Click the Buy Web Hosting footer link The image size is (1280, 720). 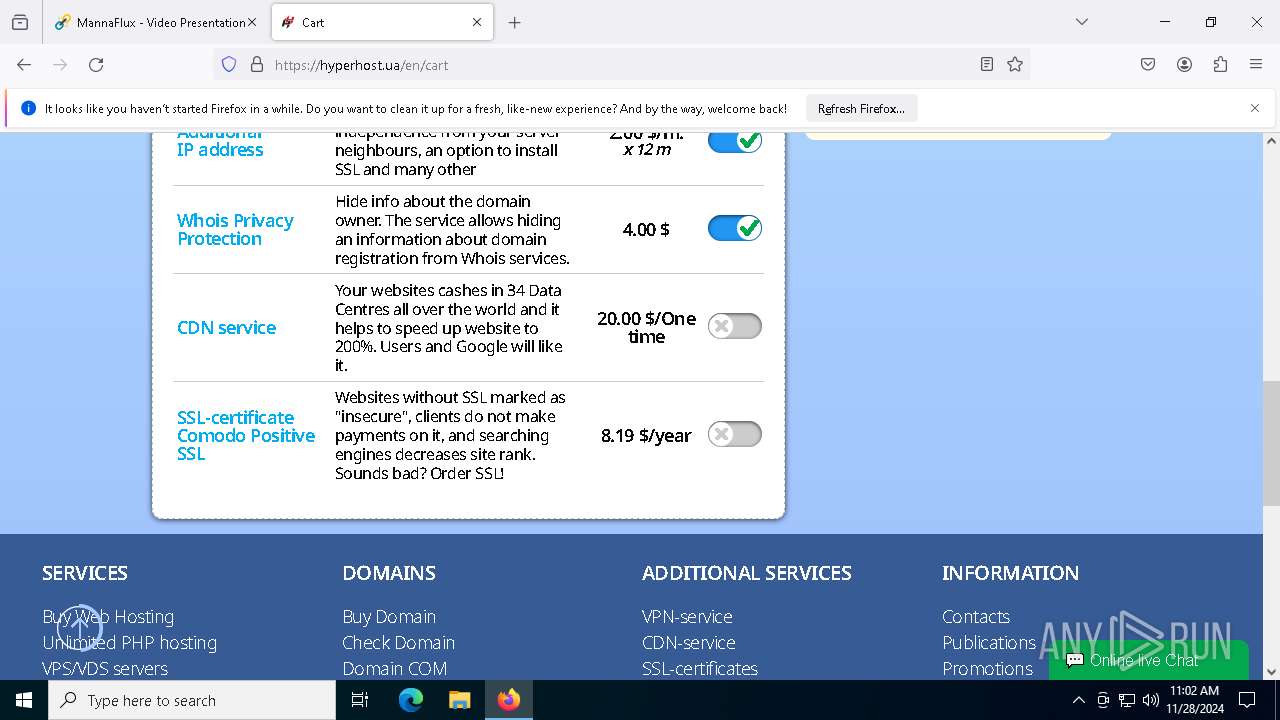point(108,617)
